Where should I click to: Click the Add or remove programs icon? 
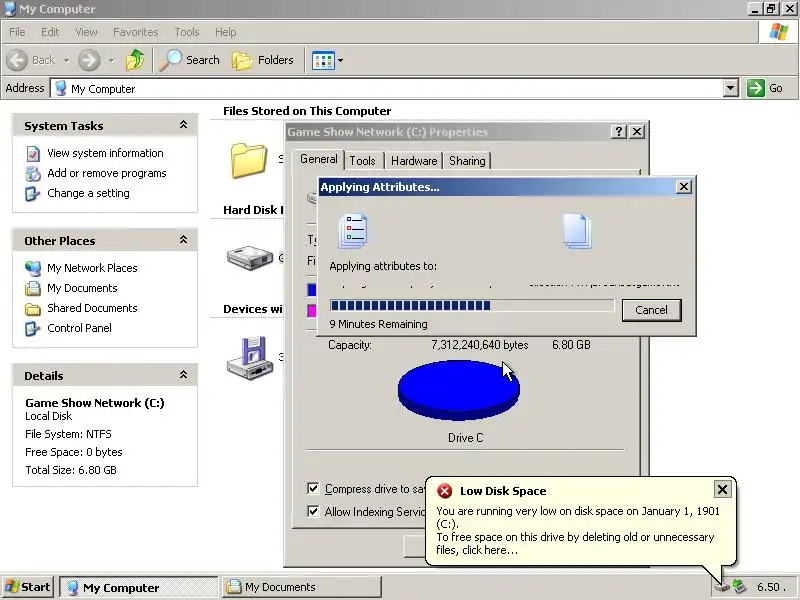pos(33,173)
